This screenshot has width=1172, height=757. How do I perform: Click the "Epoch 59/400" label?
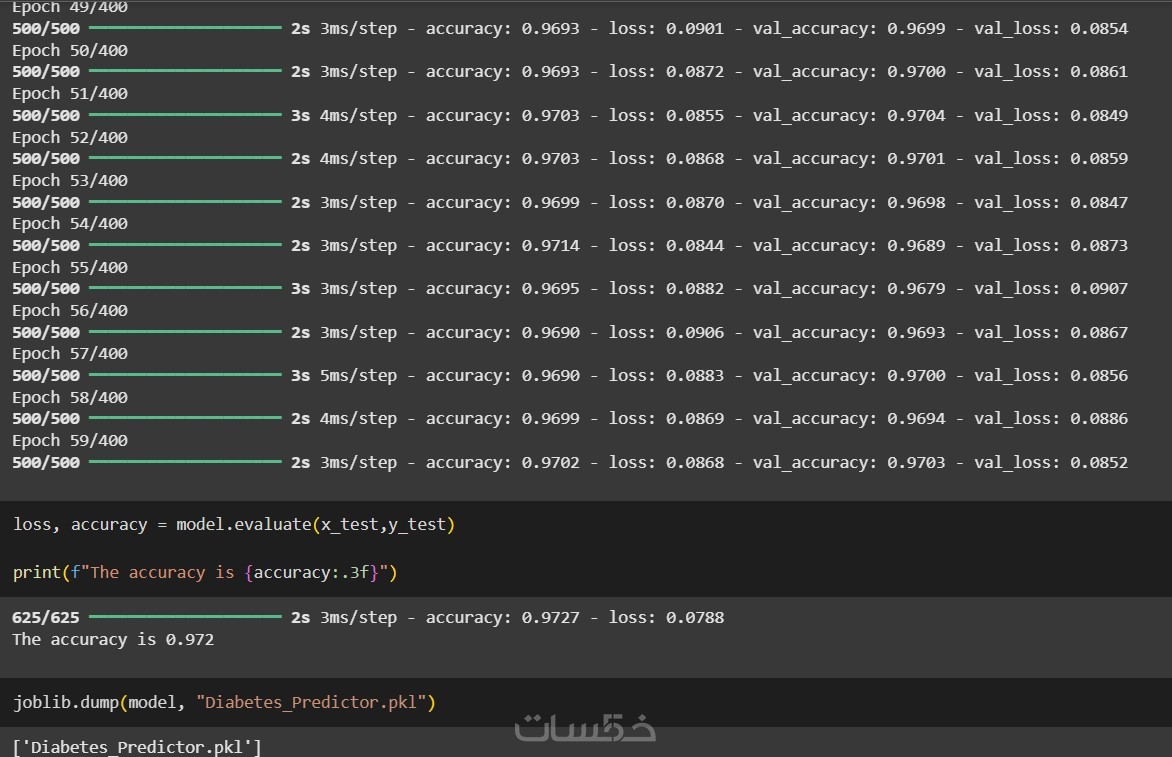70,440
